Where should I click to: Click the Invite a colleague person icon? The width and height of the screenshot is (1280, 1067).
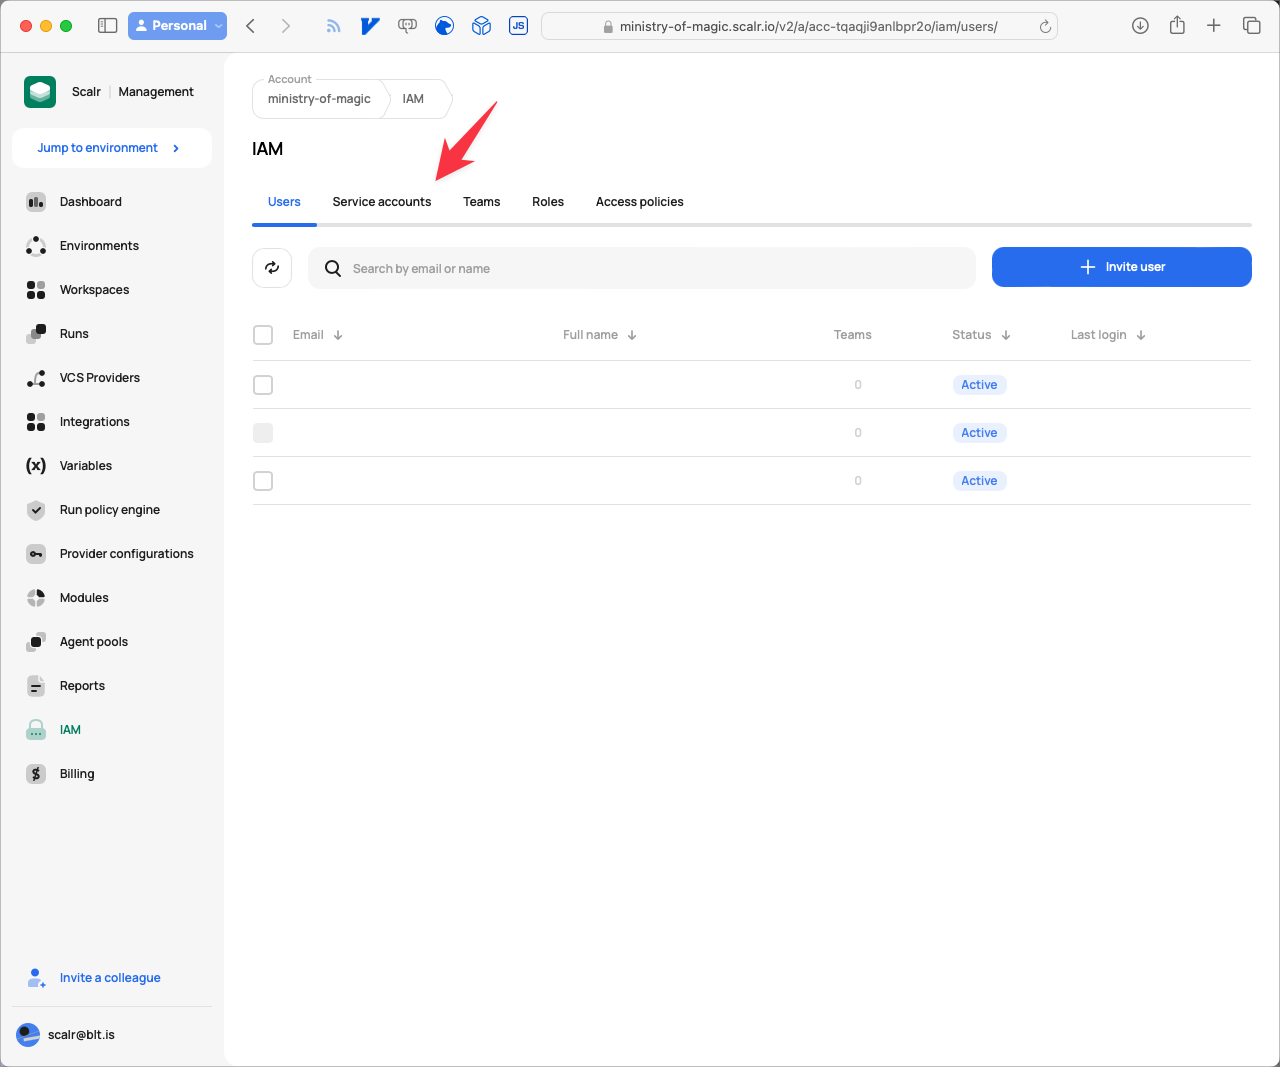36,978
